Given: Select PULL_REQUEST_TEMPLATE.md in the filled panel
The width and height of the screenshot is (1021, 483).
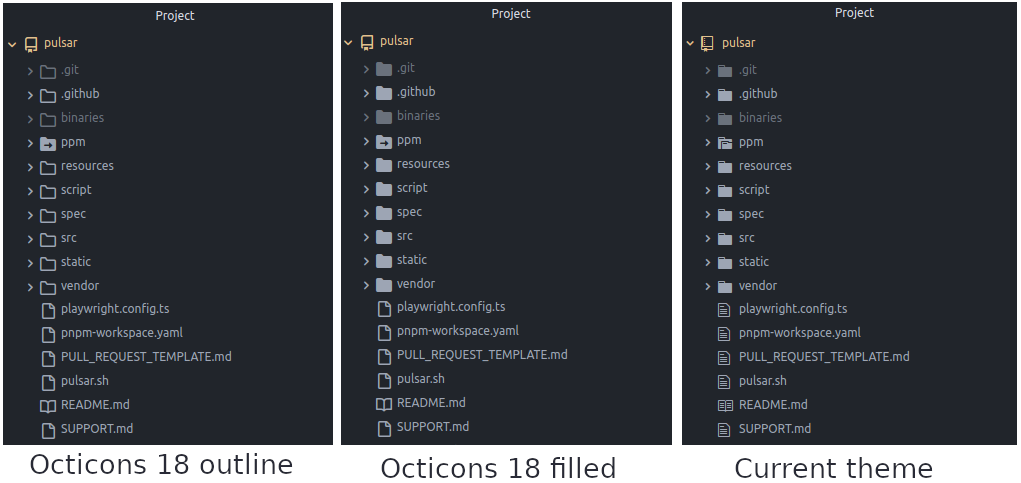Looking at the screenshot, I should [x=481, y=355].
